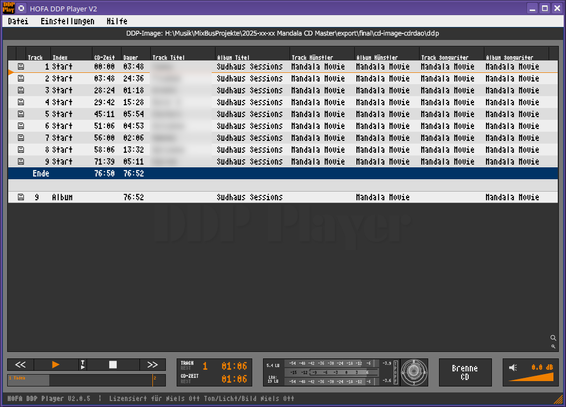
Task: Click the HOFA DDP Player title bar icon
Action: 8,8
